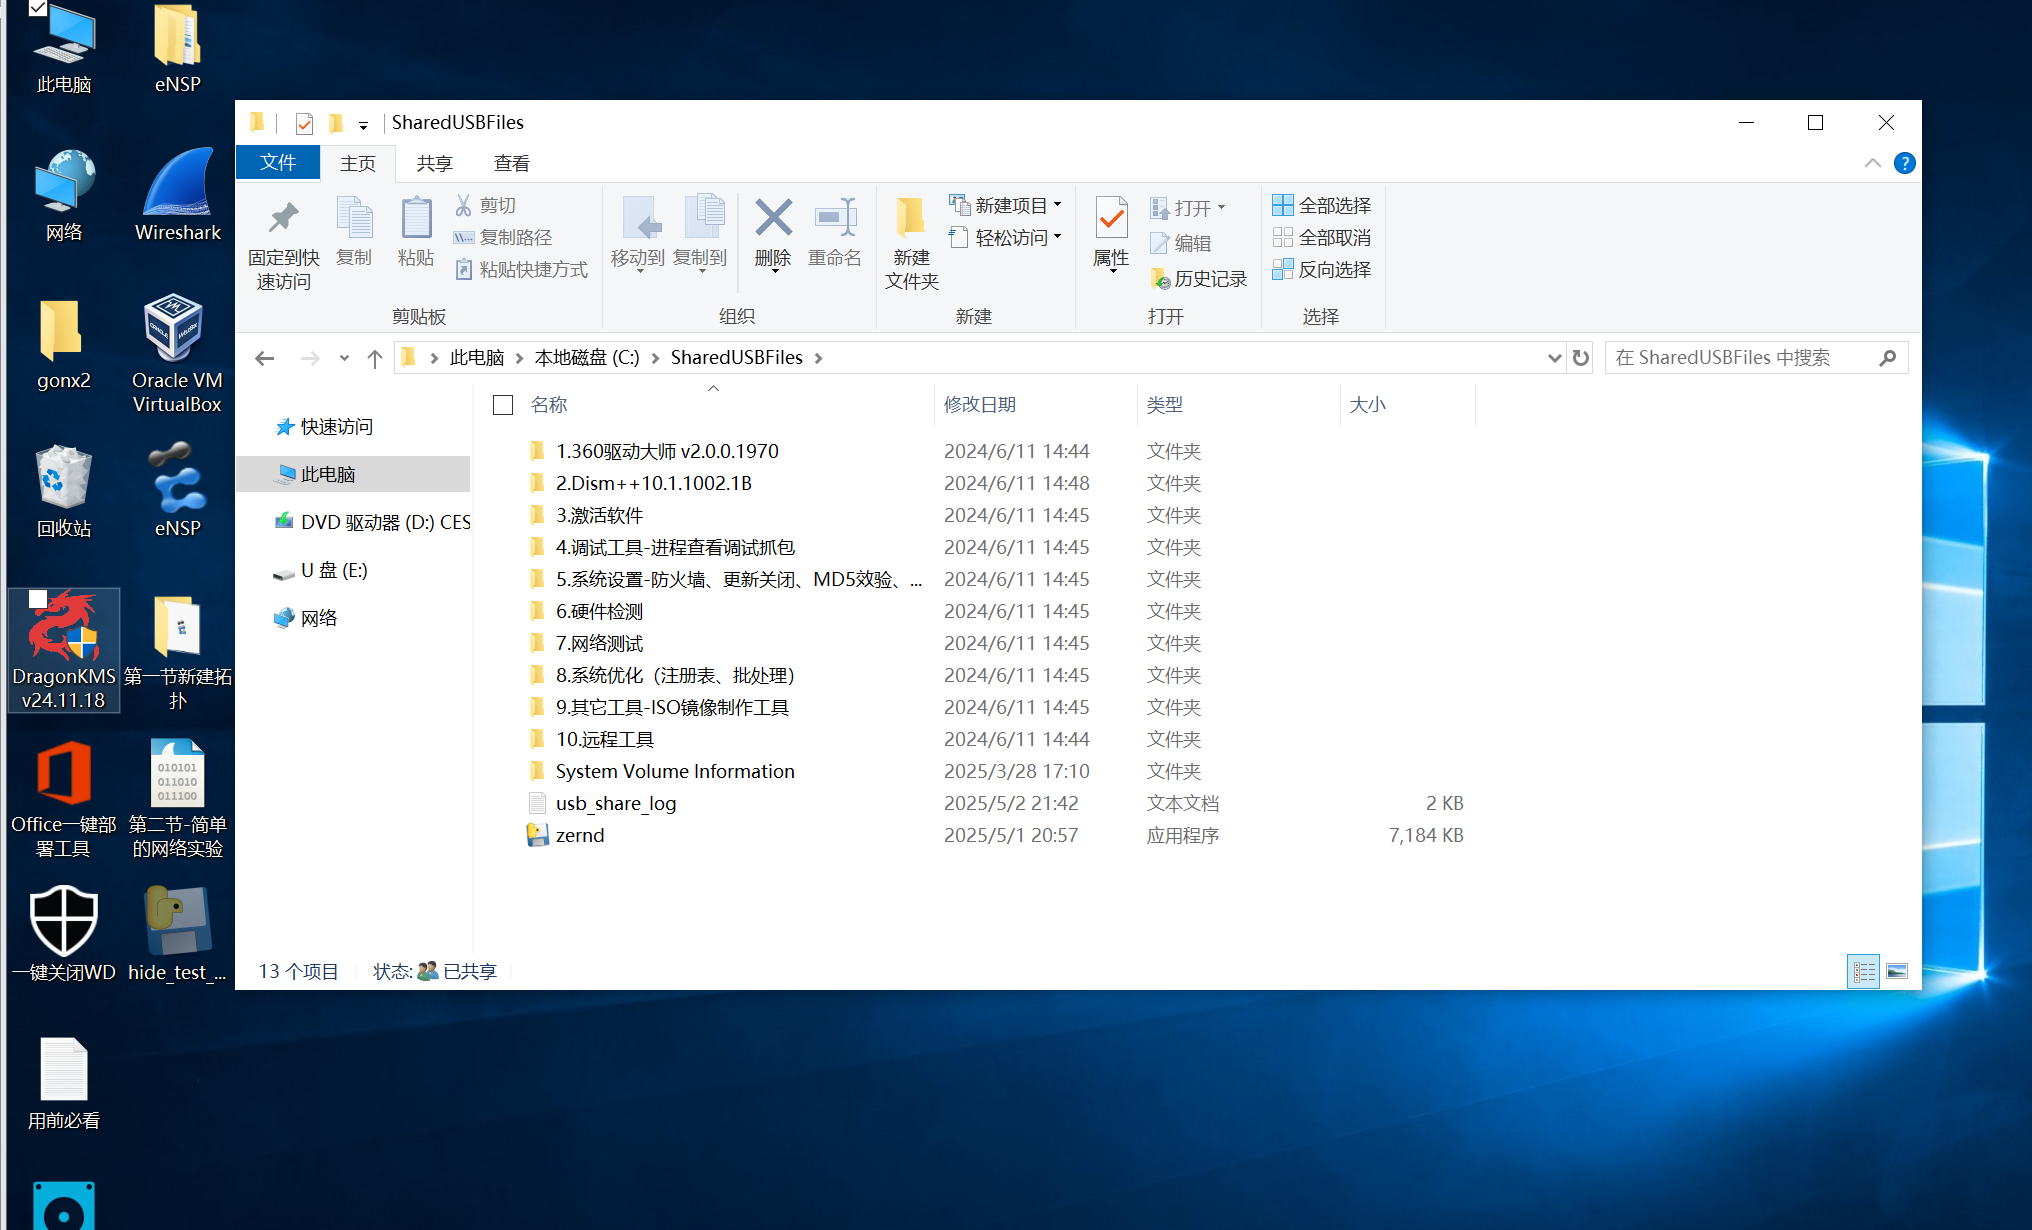Click Select All (全部选择) in ribbon
The width and height of the screenshot is (2032, 1230).
[x=1322, y=205]
